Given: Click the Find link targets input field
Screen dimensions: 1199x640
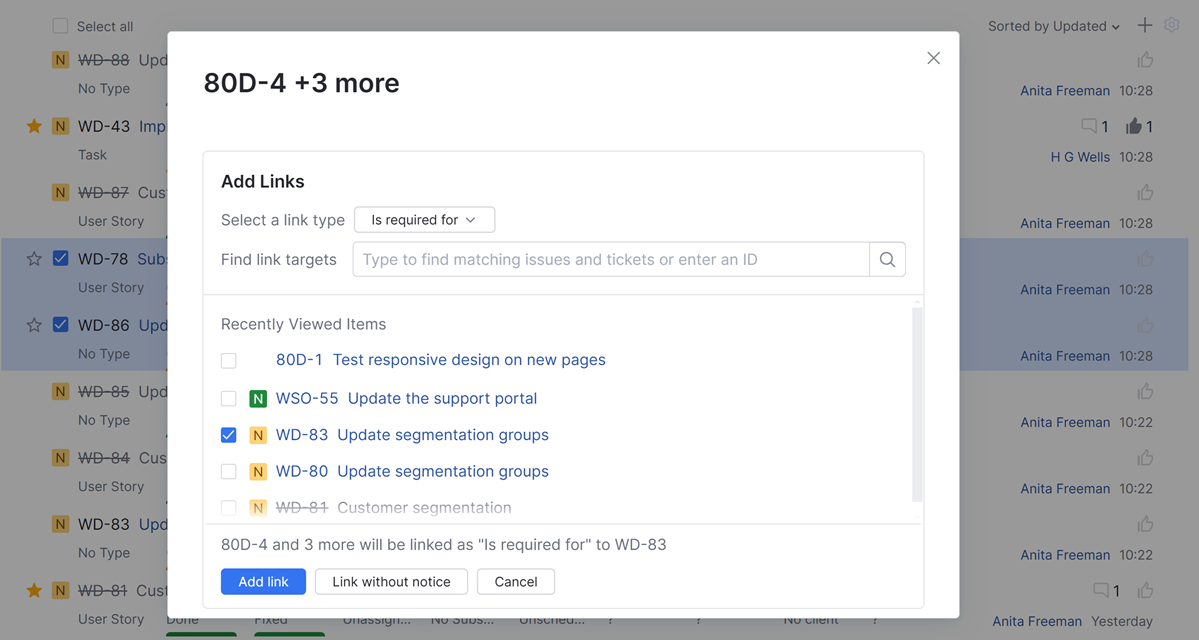Looking at the screenshot, I should [x=611, y=260].
